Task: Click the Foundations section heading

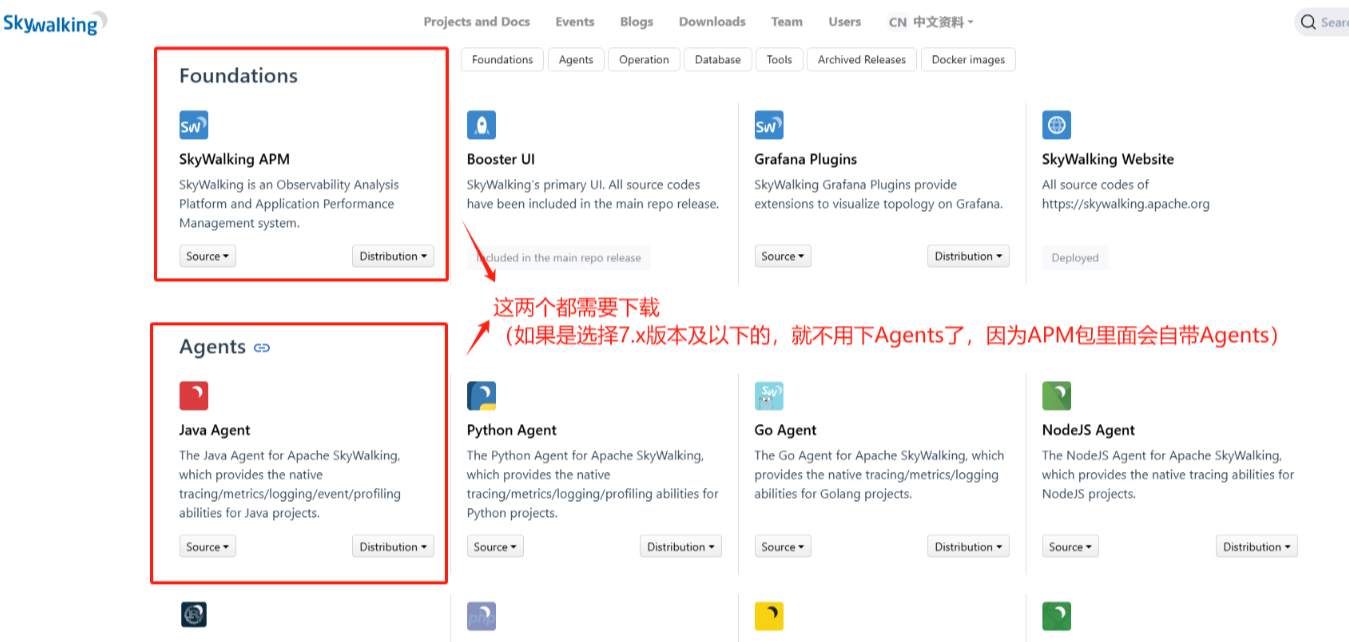Action: pyautogui.click(x=238, y=76)
